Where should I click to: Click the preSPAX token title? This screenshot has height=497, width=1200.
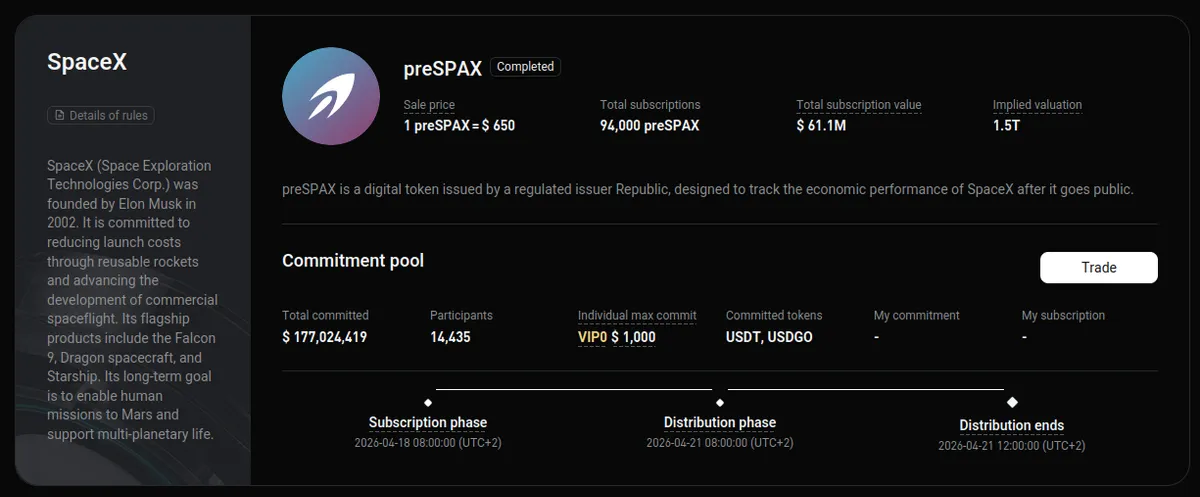pos(443,68)
